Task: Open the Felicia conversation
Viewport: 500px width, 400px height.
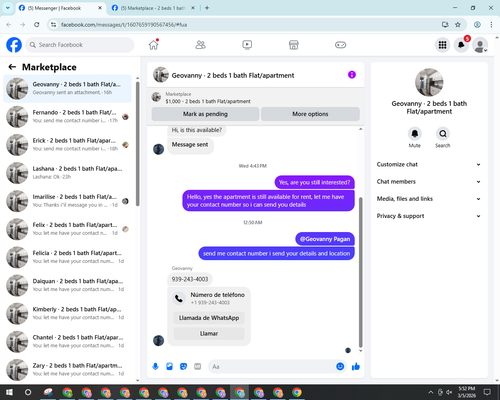Action: (67, 257)
